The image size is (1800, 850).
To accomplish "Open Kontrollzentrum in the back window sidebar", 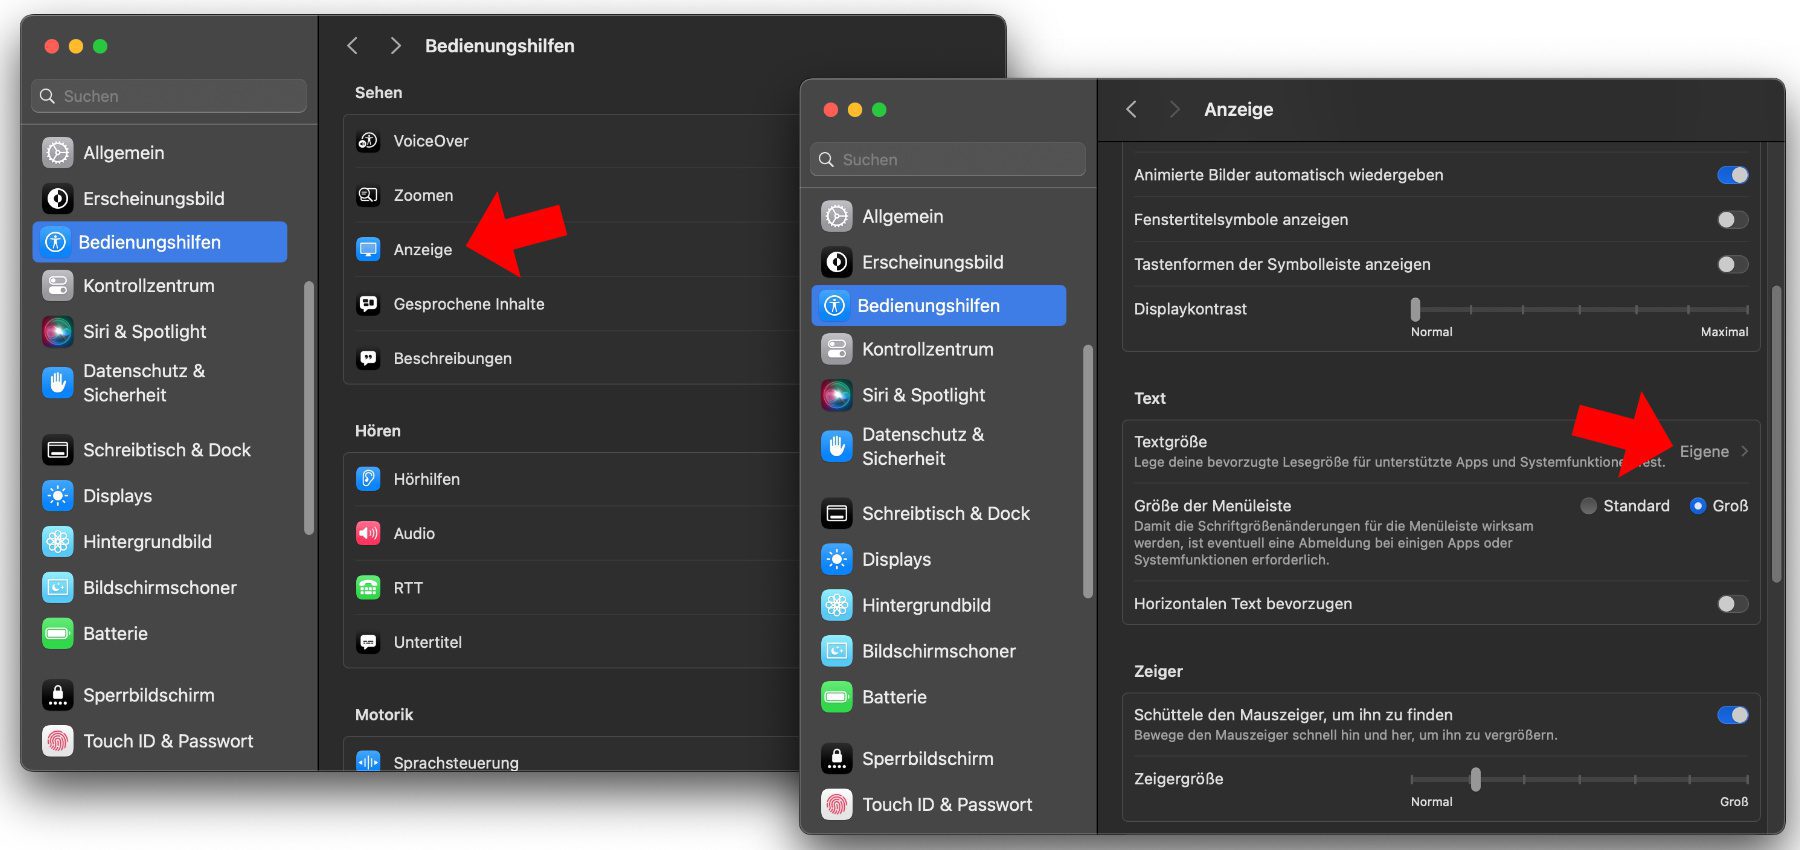I will (x=148, y=286).
